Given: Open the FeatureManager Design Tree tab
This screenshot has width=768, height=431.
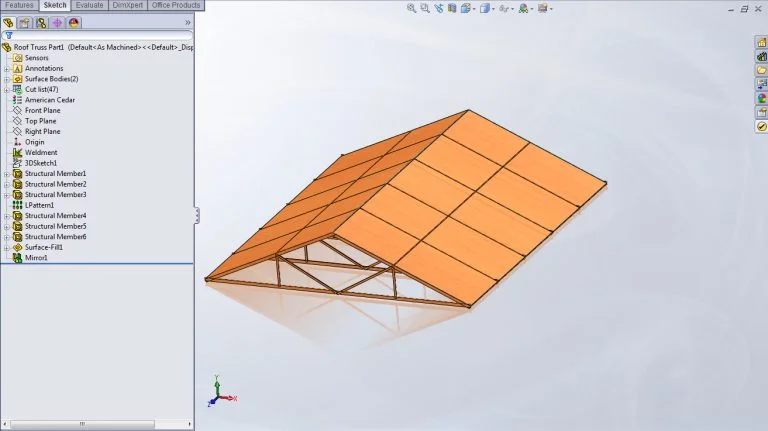Looking at the screenshot, I should click(x=9, y=22).
